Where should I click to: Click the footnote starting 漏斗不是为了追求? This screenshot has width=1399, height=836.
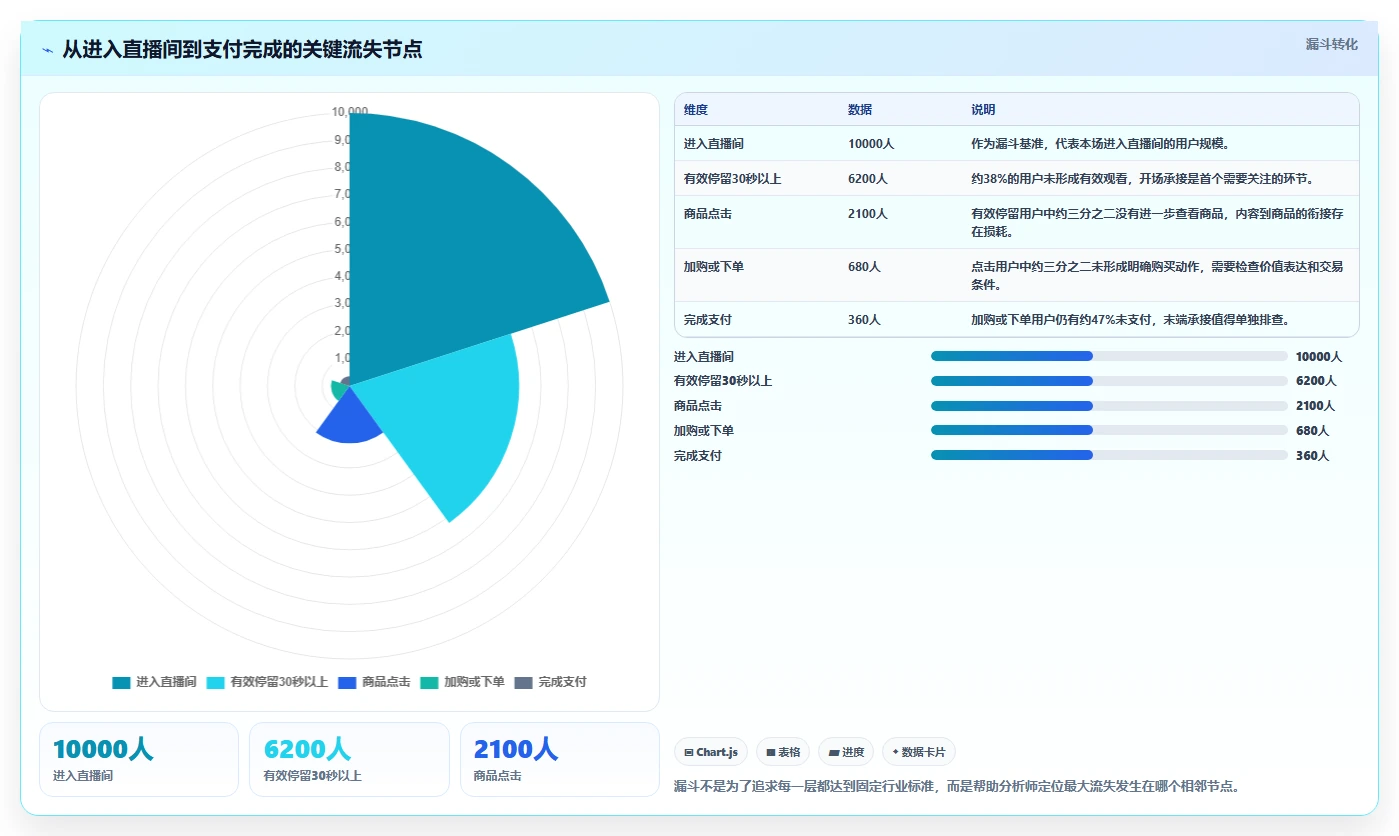pyautogui.click(x=957, y=787)
